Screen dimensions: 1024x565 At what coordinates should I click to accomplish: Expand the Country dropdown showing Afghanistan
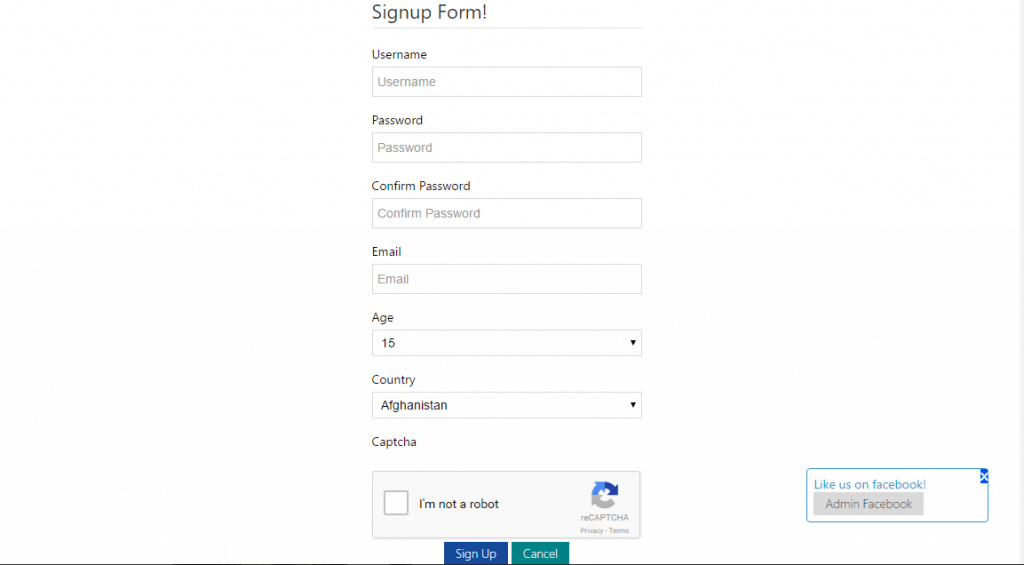[x=507, y=405]
